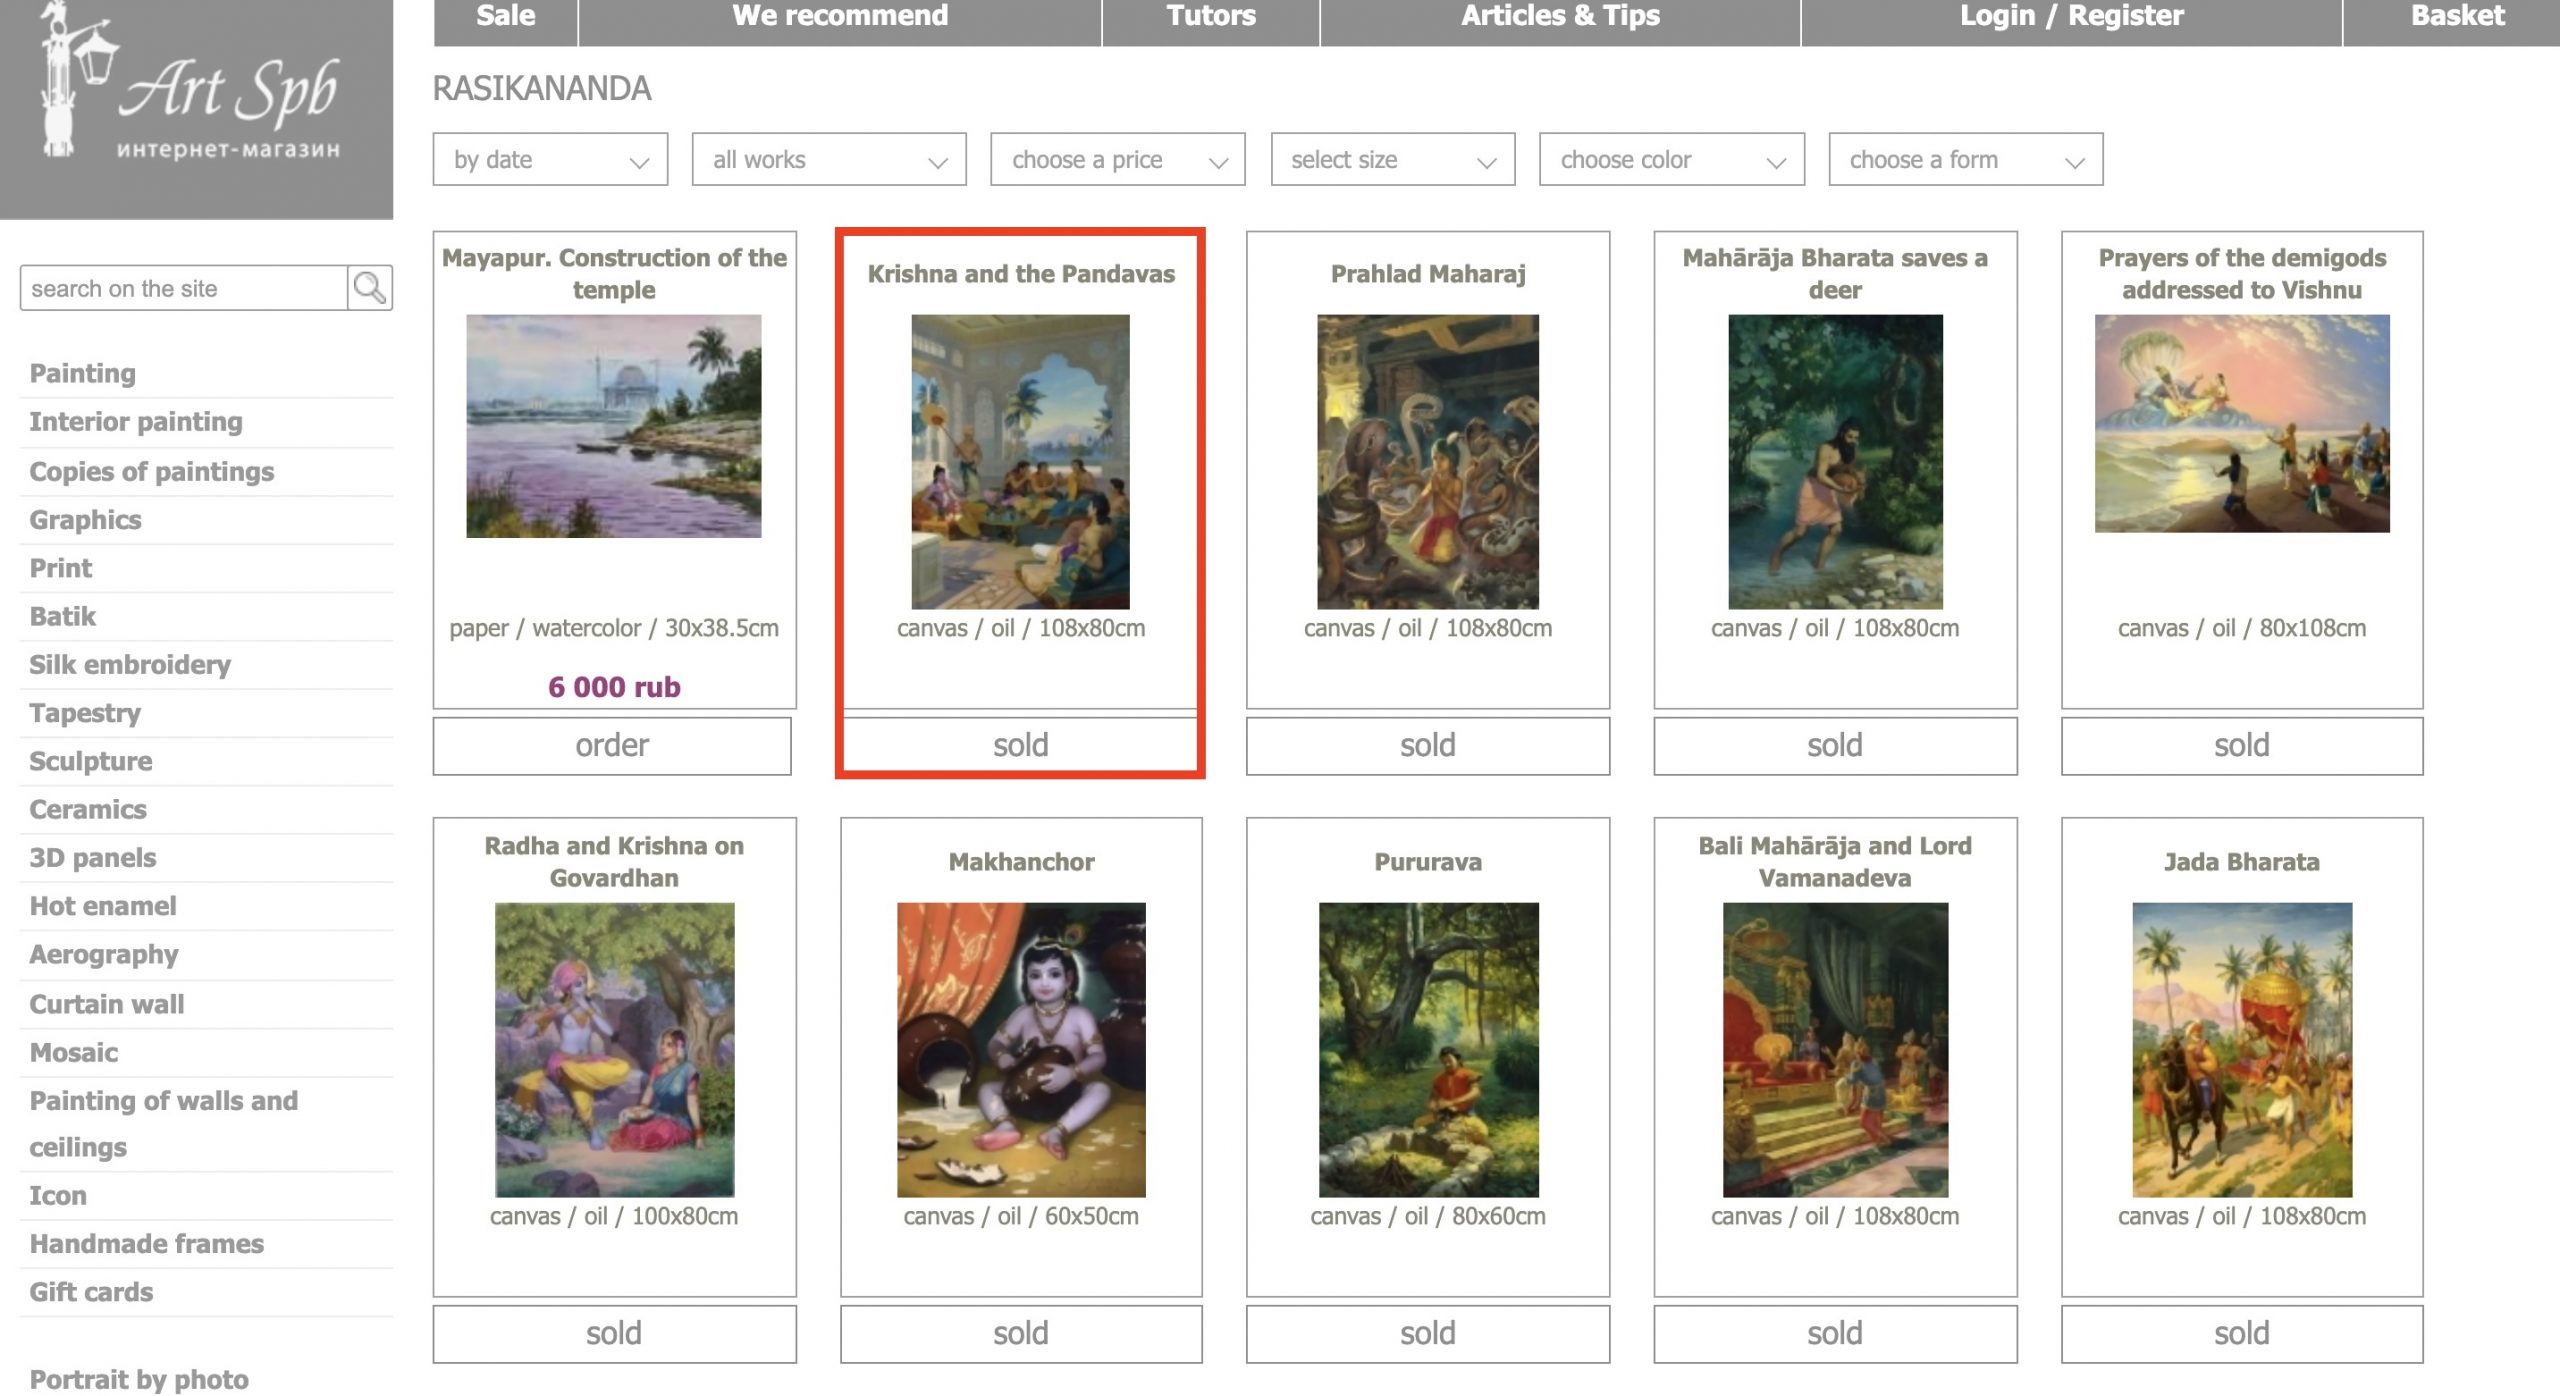
Task: Expand the 'choose a form' dropdown
Action: click(1966, 159)
